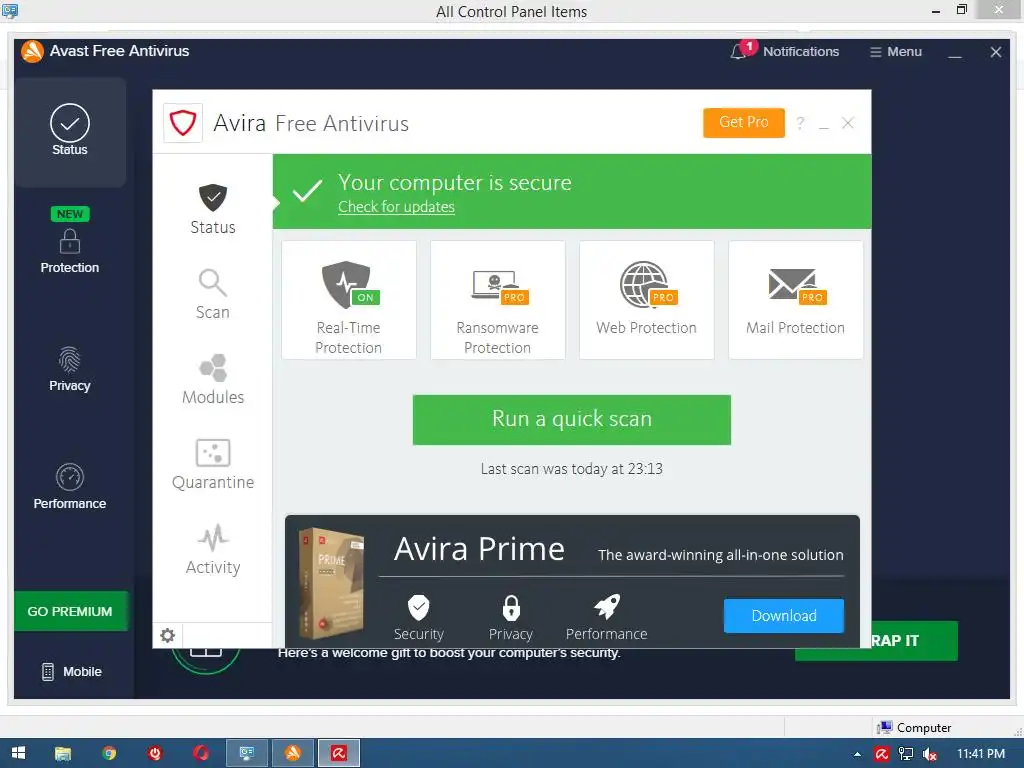Image resolution: width=1024 pixels, height=768 pixels.
Task: Click network tray icon
Action: click(x=906, y=754)
